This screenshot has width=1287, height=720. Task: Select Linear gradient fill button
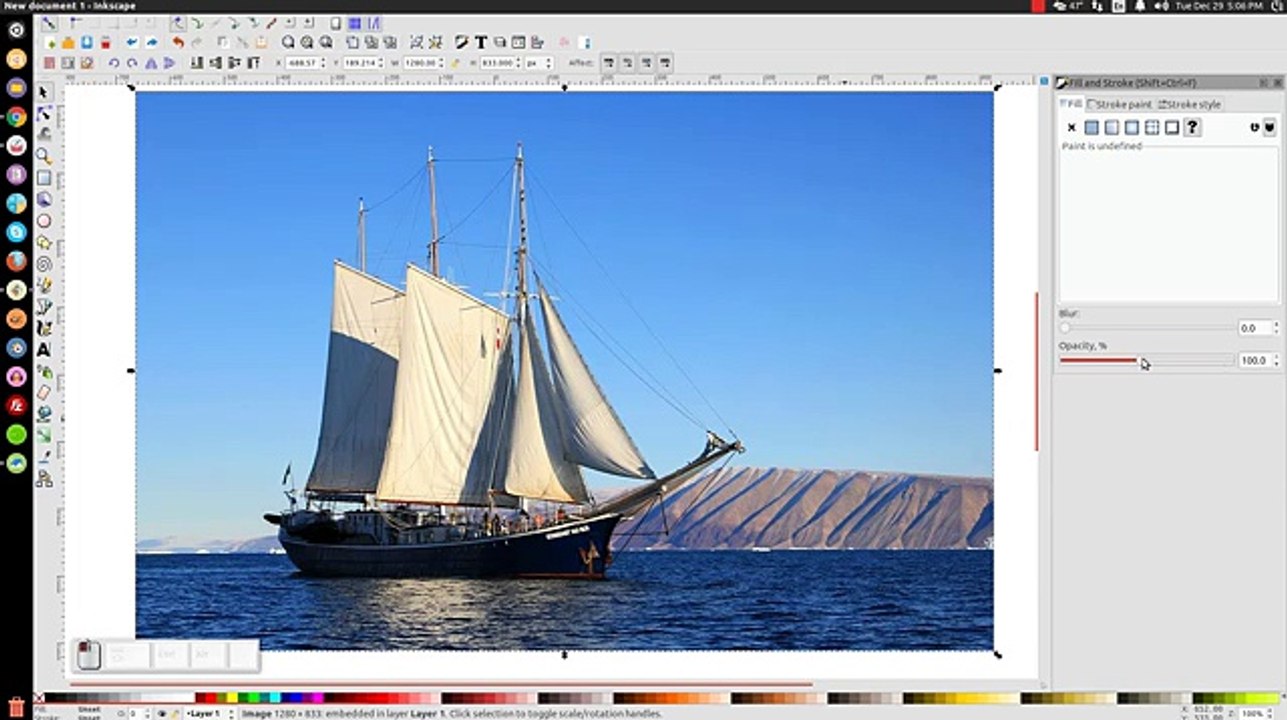click(1112, 127)
